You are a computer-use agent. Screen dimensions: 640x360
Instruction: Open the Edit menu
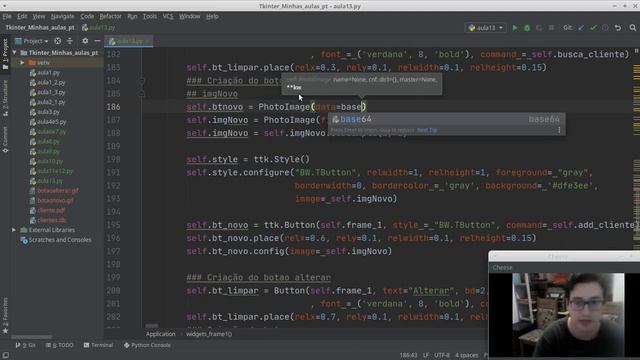tap(22, 16)
